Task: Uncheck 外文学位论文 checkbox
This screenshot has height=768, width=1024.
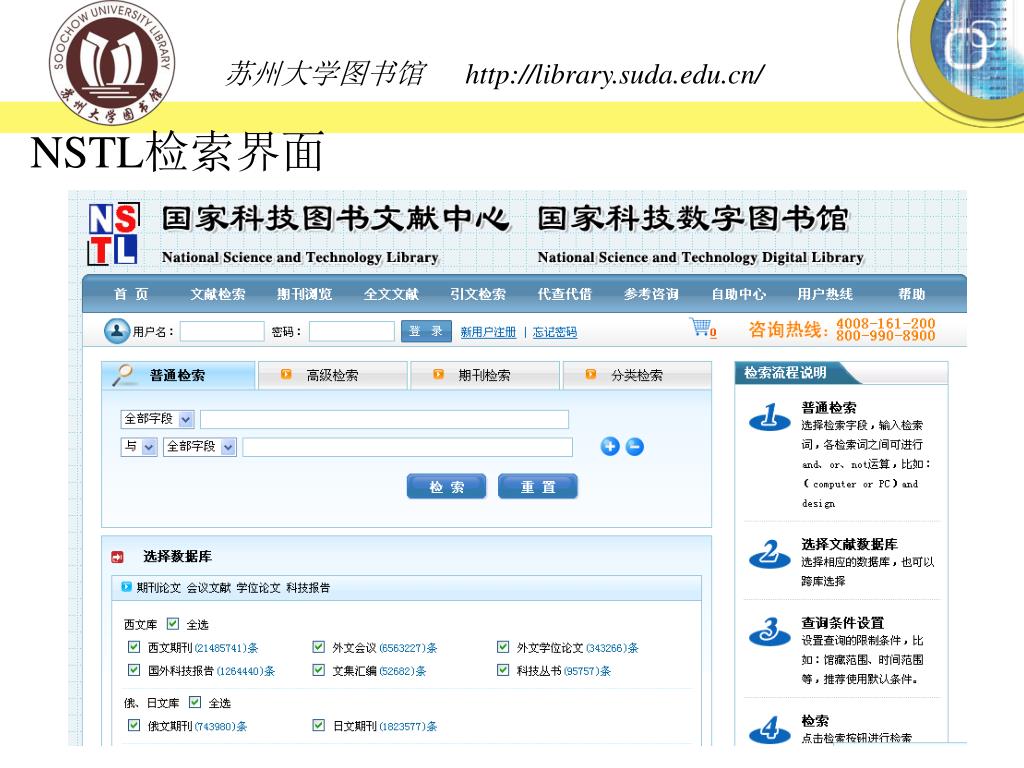Action: coord(503,647)
